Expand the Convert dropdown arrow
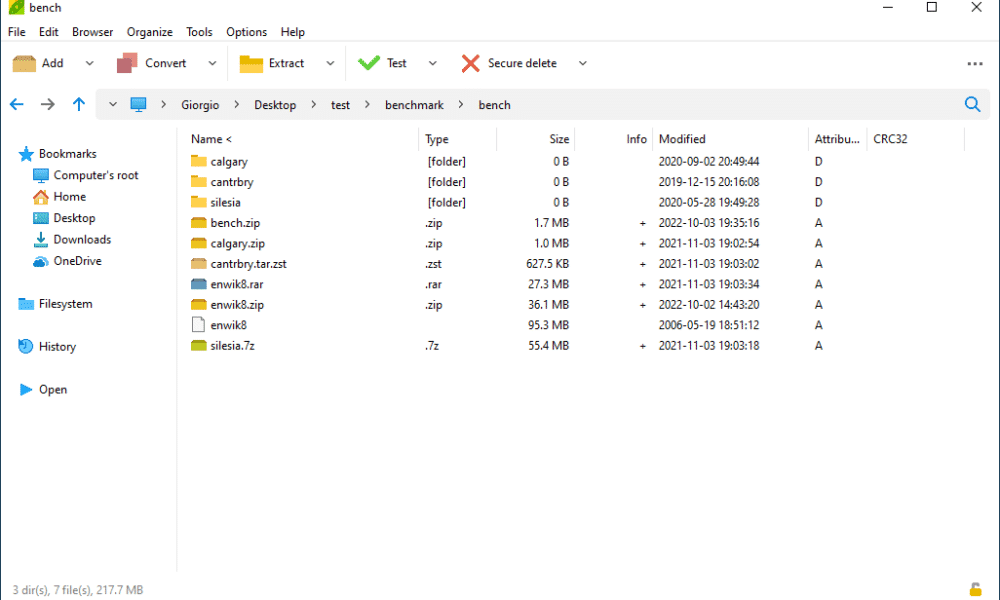 [x=212, y=63]
